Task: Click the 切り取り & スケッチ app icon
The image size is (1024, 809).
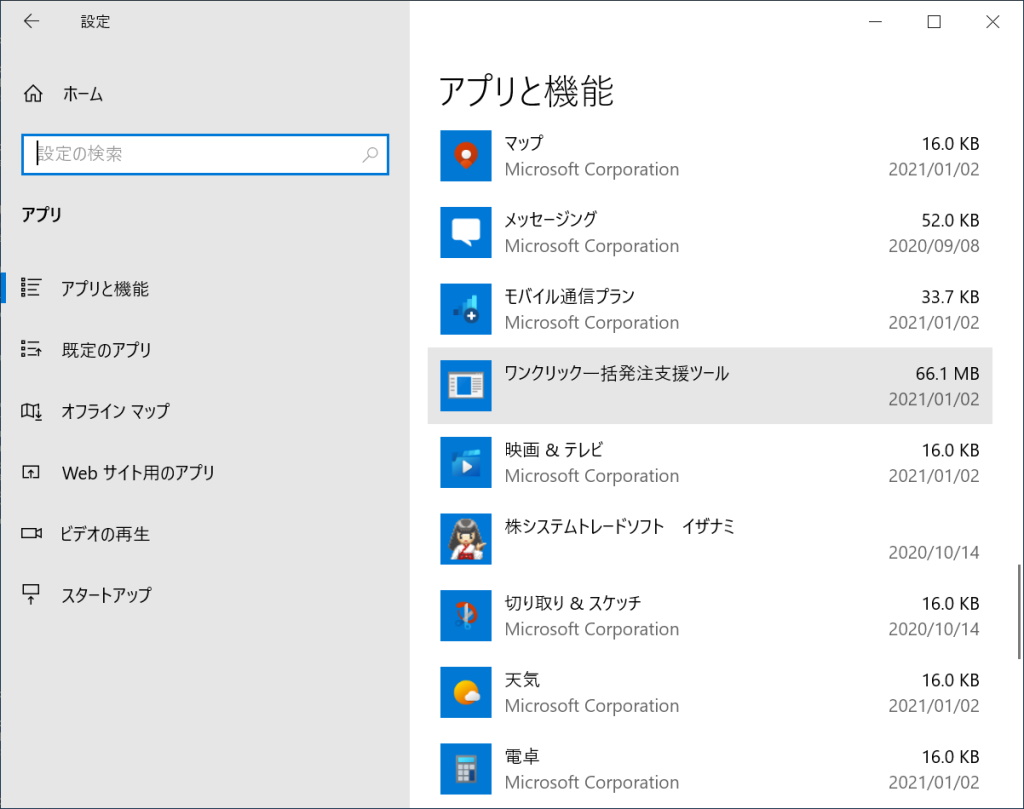Action: 466,615
